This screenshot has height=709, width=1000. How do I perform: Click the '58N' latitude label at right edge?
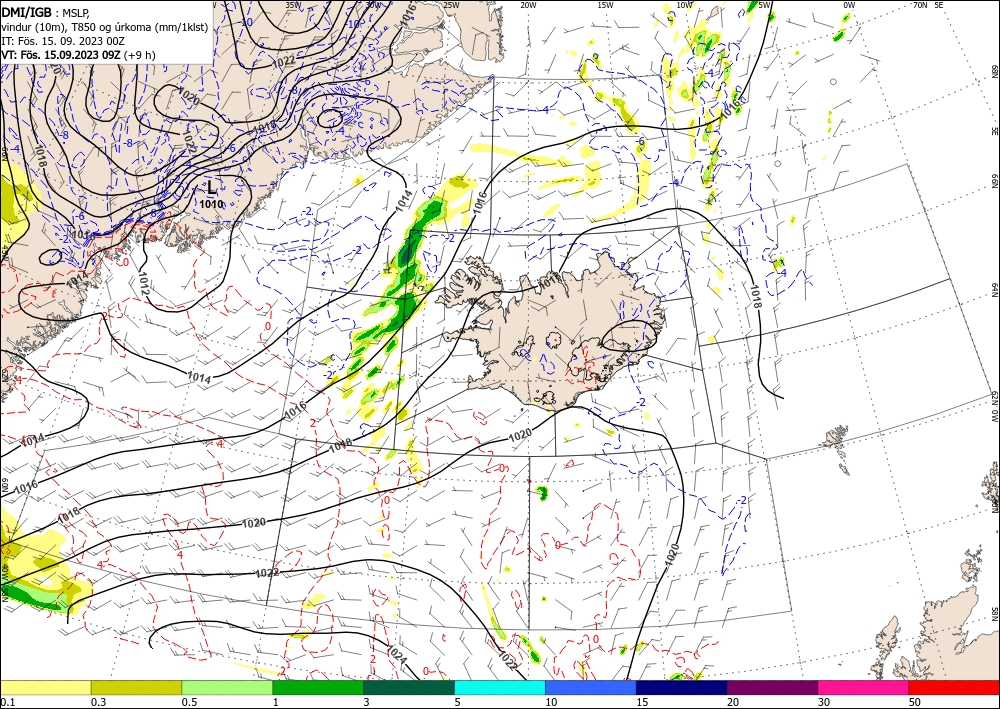(994, 613)
